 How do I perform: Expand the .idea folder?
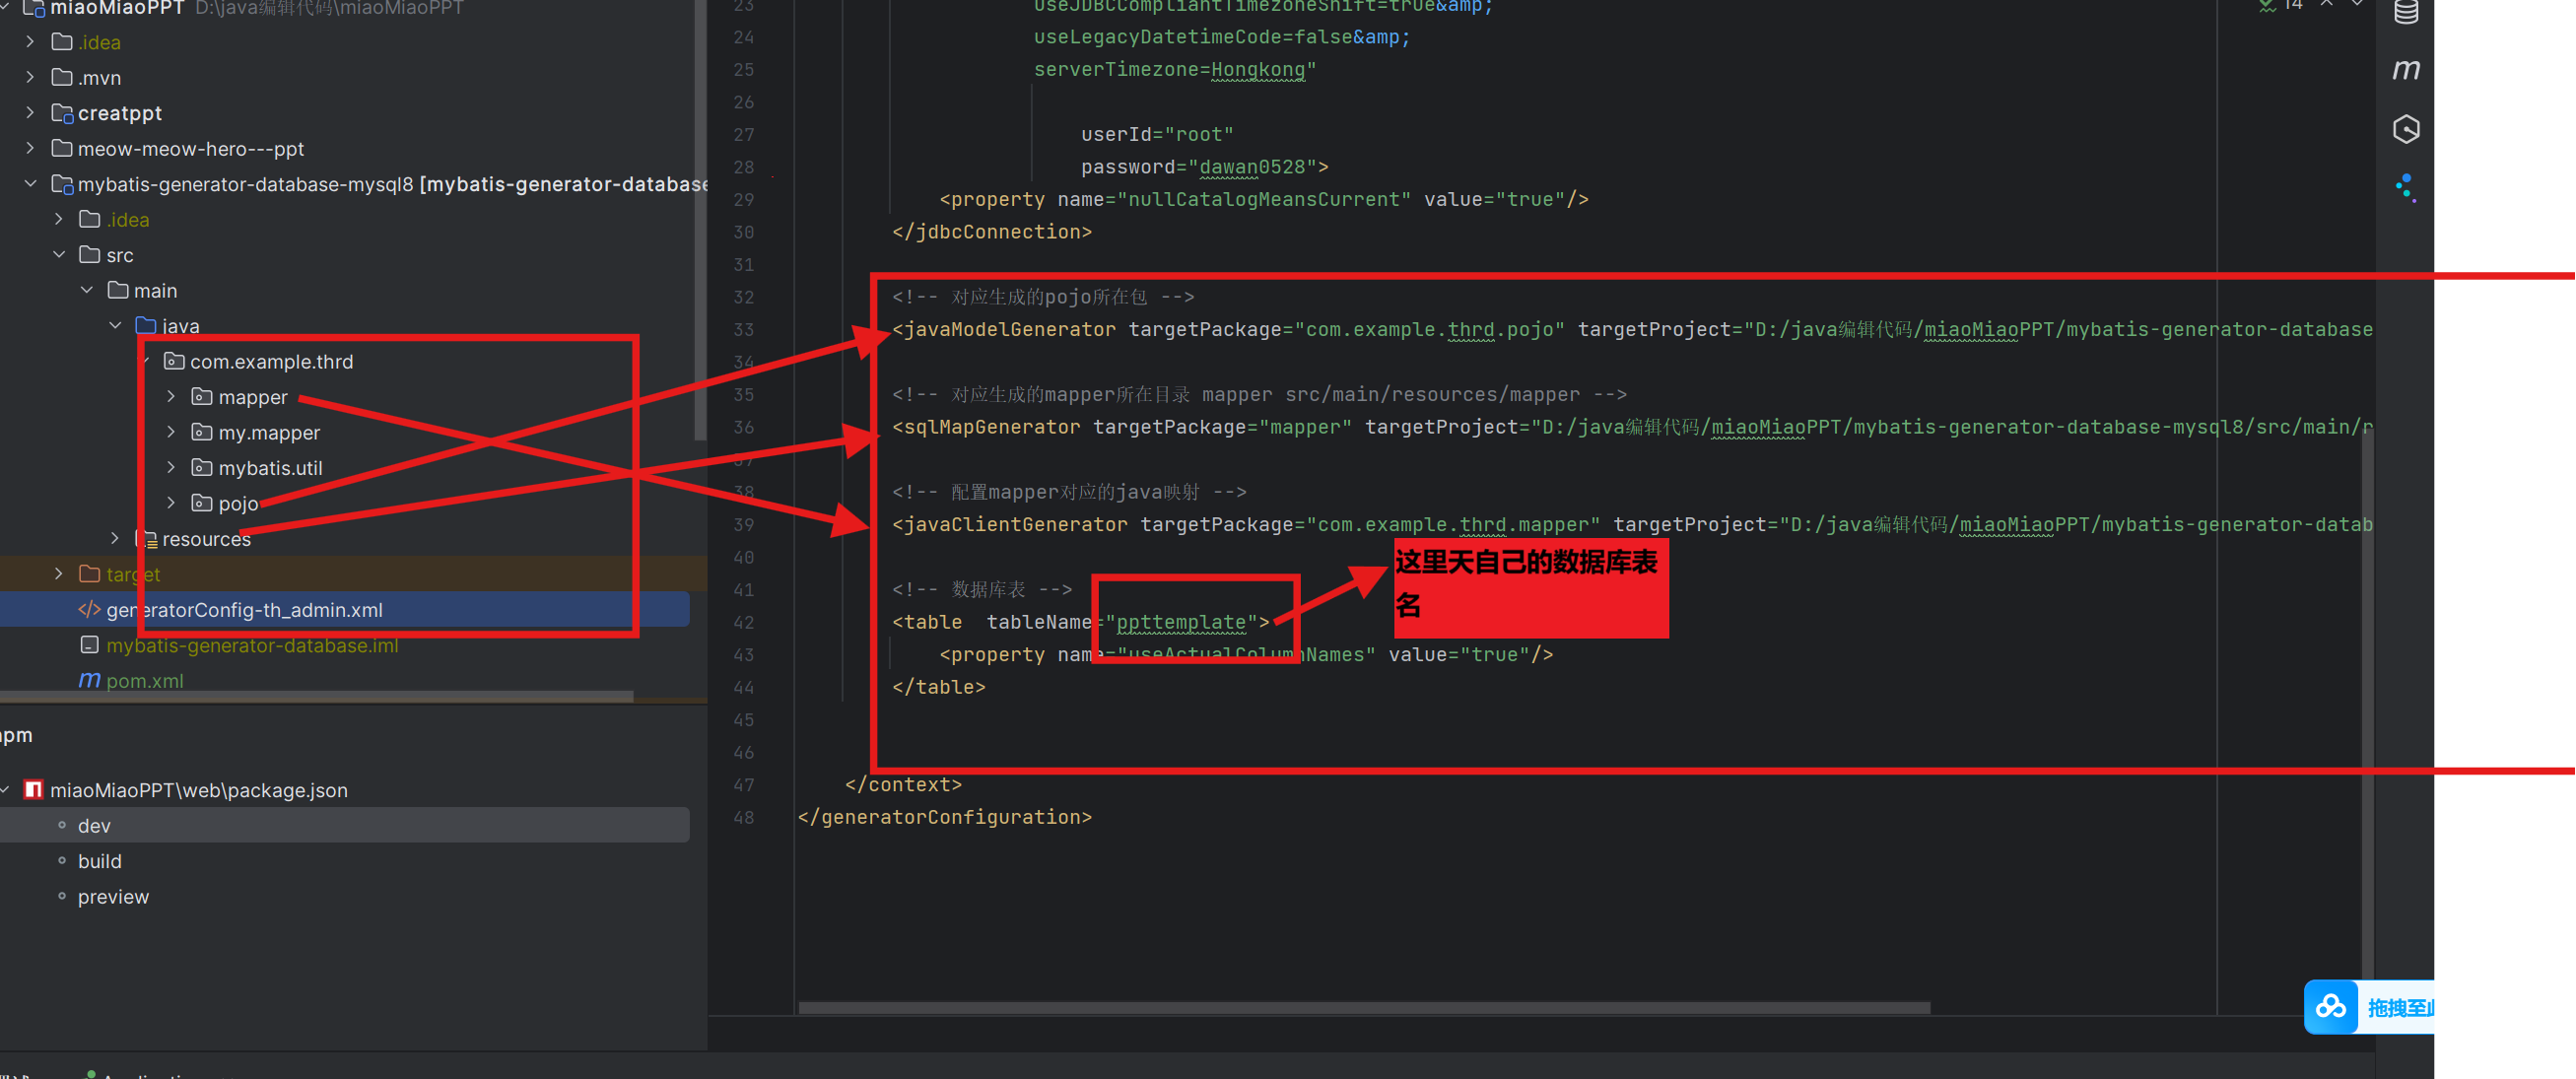(29, 42)
